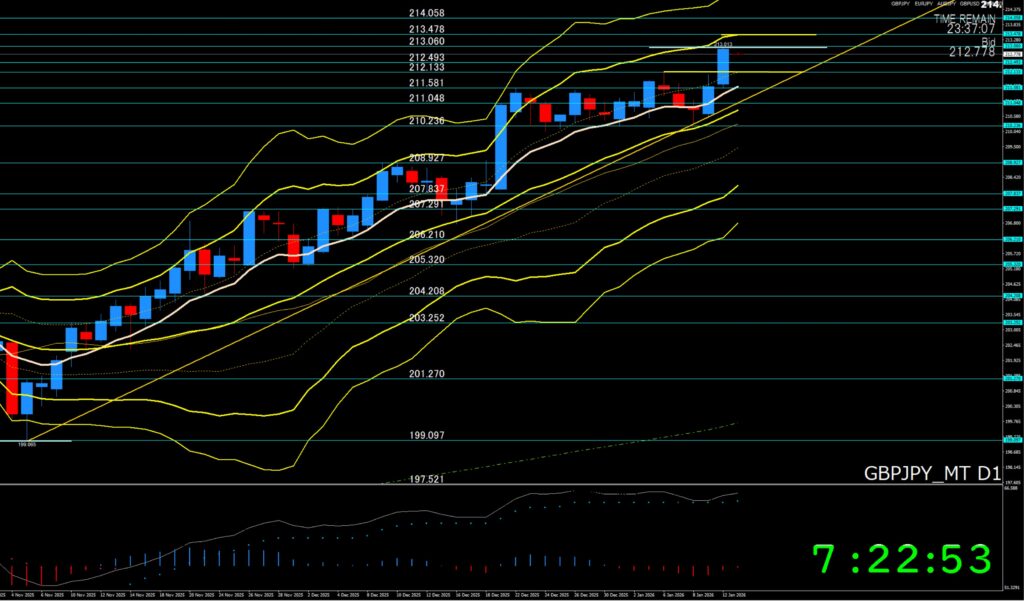Select the 210.236 support level label
1024x601 pixels.
coord(426,121)
